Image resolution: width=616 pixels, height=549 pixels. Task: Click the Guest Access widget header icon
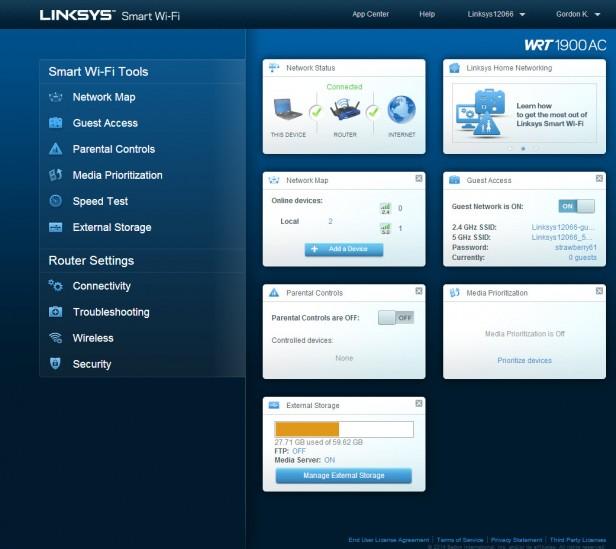455,180
